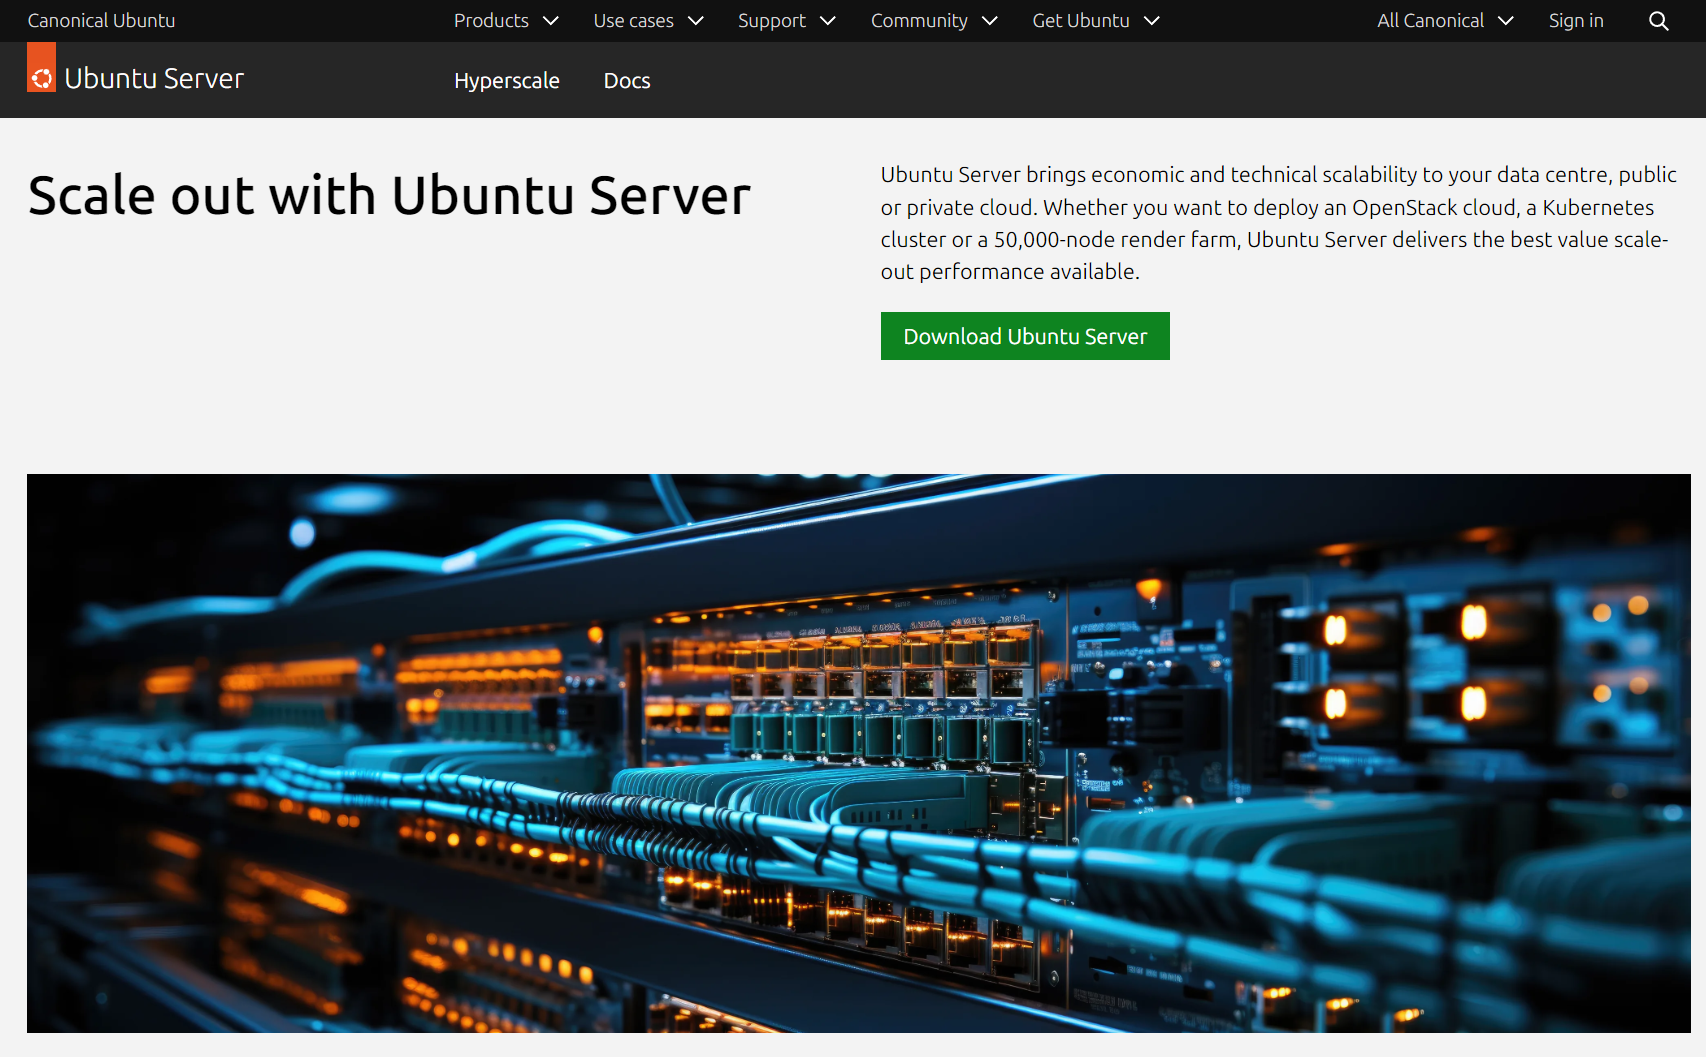The height and width of the screenshot is (1057, 1706).
Task: Open the Hyperscale page
Action: pos(507,81)
